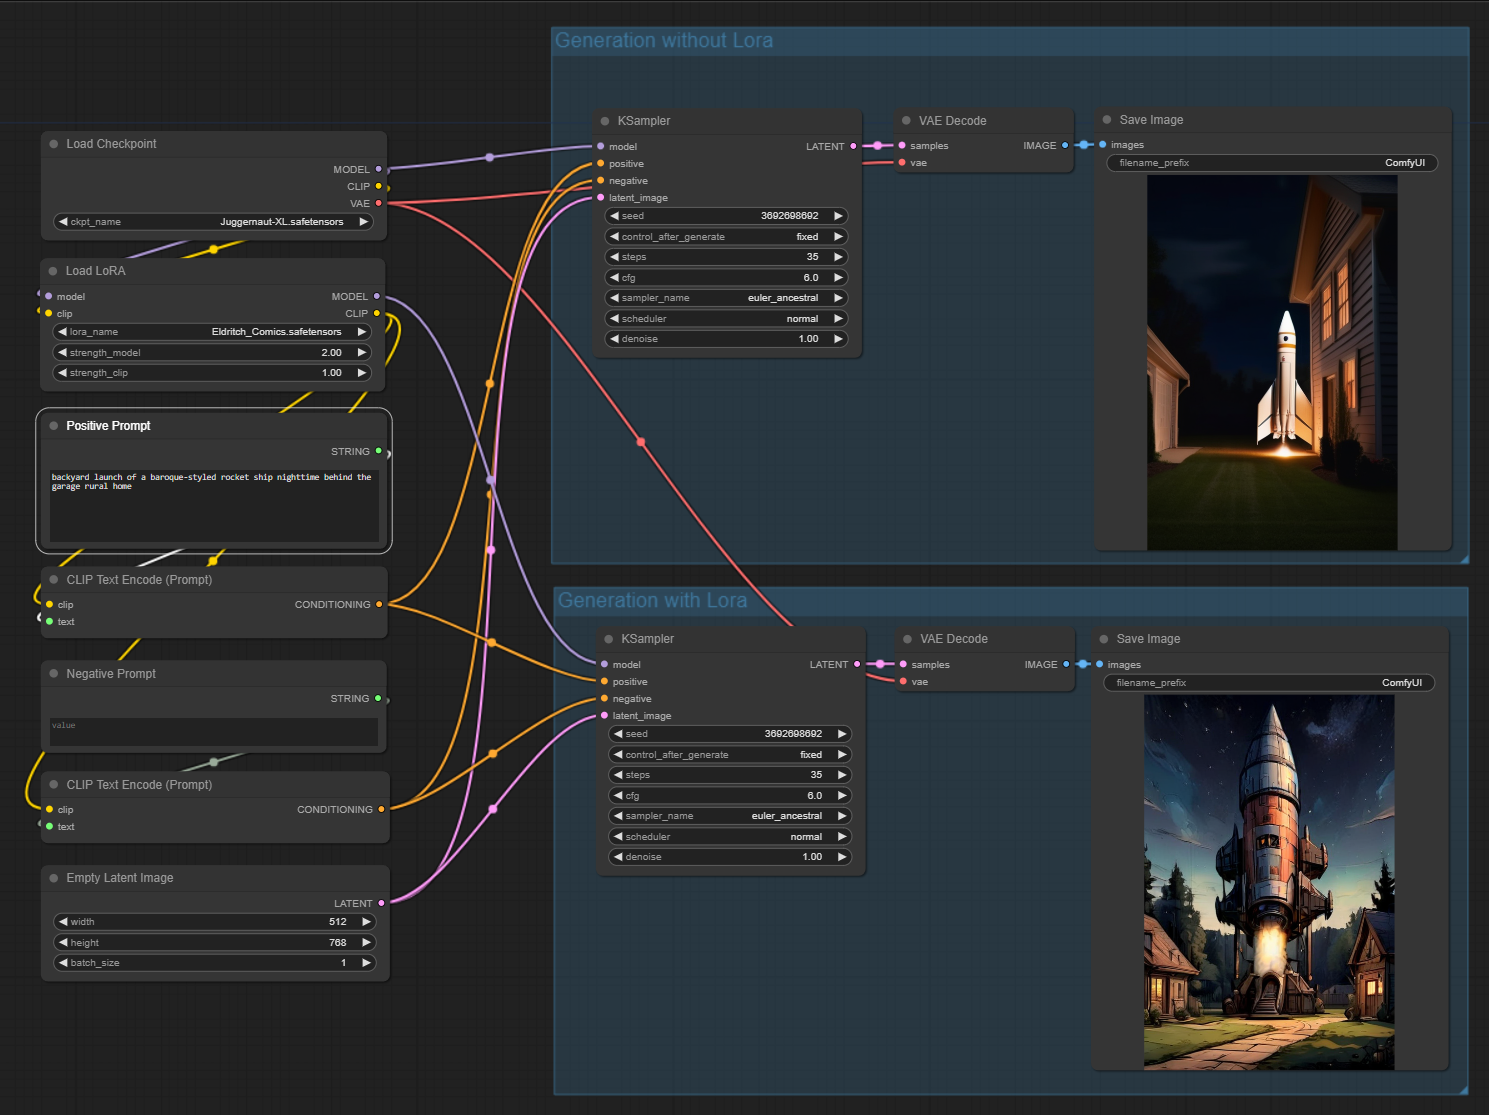The height and width of the screenshot is (1115, 1489).
Task: Collapse the Save Image node in Generation without Lora
Action: [x=1107, y=120]
